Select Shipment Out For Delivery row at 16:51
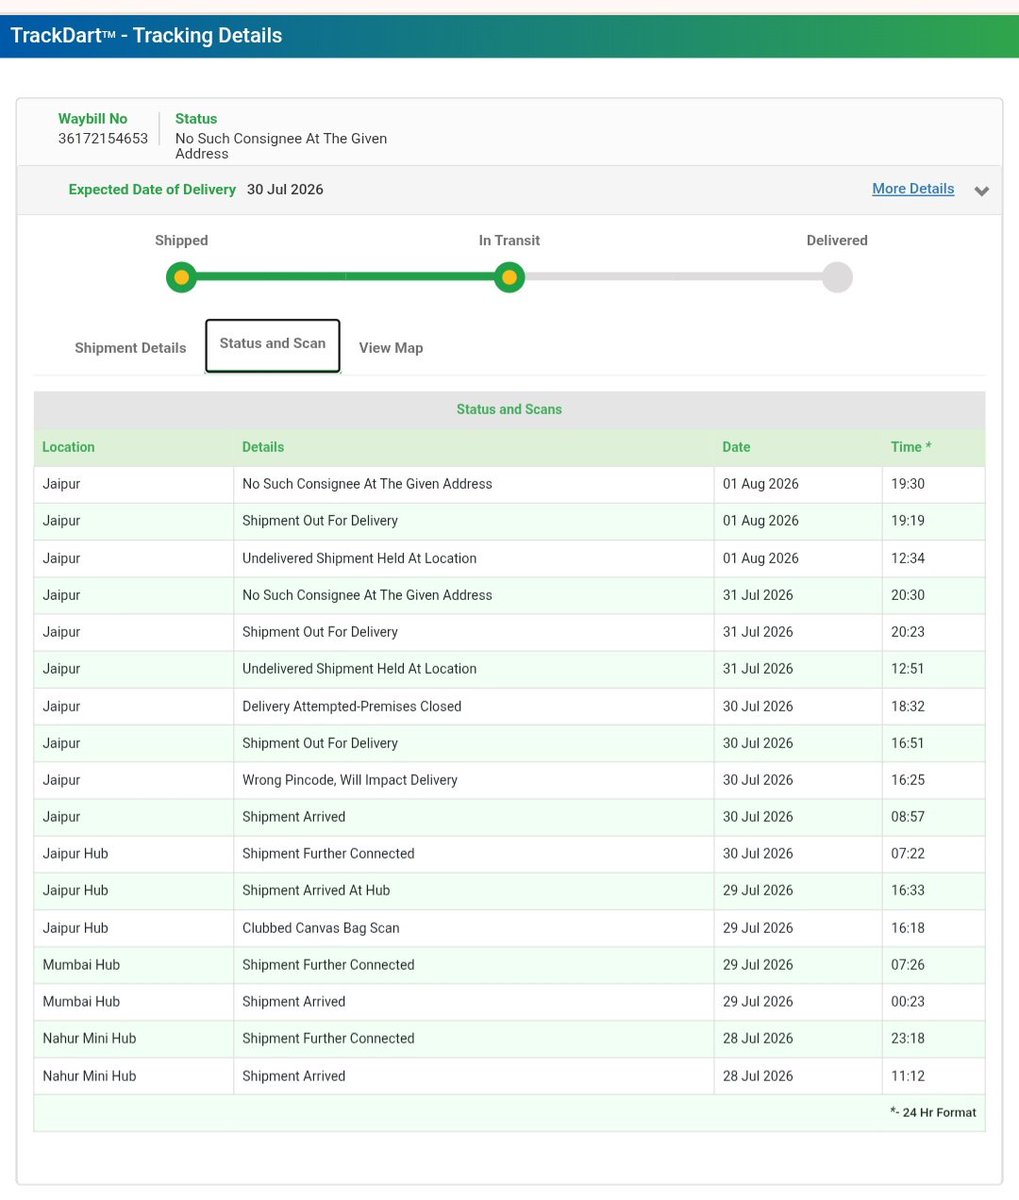This screenshot has width=1019, height=1200. tap(509, 743)
